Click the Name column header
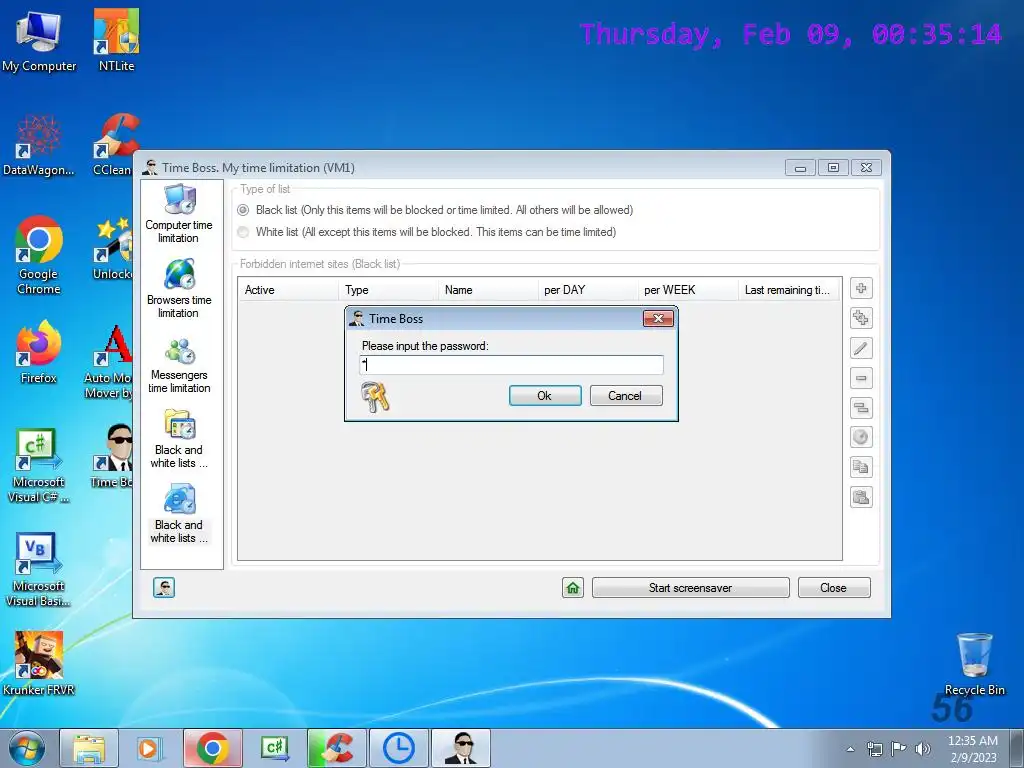The height and width of the screenshot is (768, 1024). (487, 290)
